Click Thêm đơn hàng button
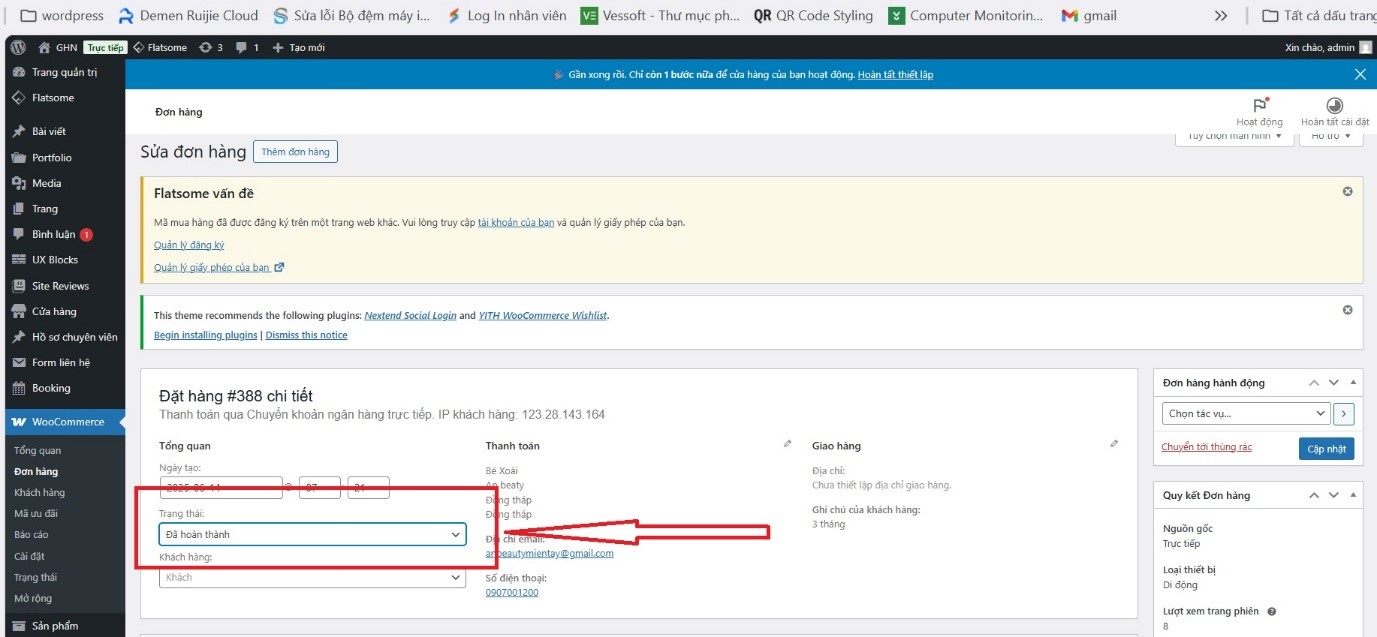This screenshot has width=1377, height=637. pos(295,152)
